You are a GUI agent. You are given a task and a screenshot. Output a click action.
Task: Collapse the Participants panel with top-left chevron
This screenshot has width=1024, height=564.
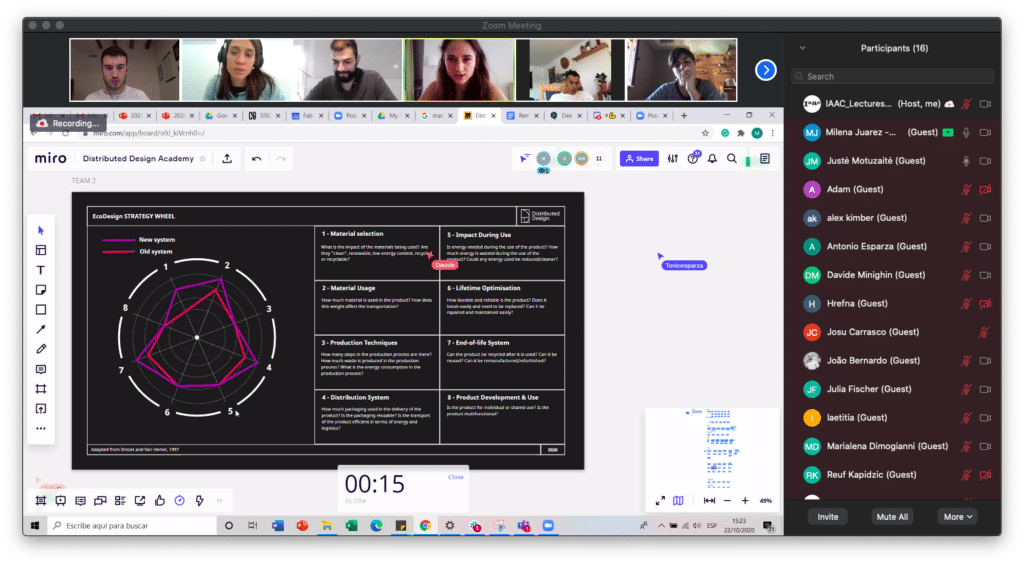[801, 48]
